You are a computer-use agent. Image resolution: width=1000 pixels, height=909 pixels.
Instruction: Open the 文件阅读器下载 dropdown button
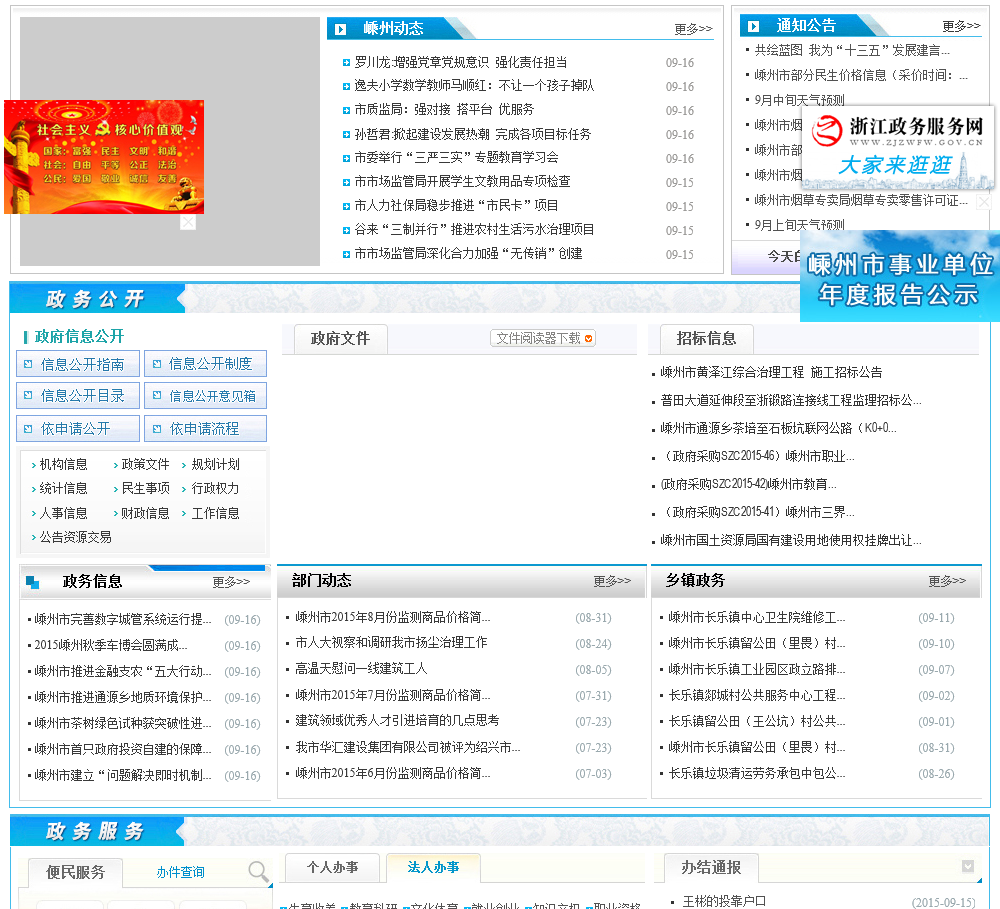coord(543,338)
